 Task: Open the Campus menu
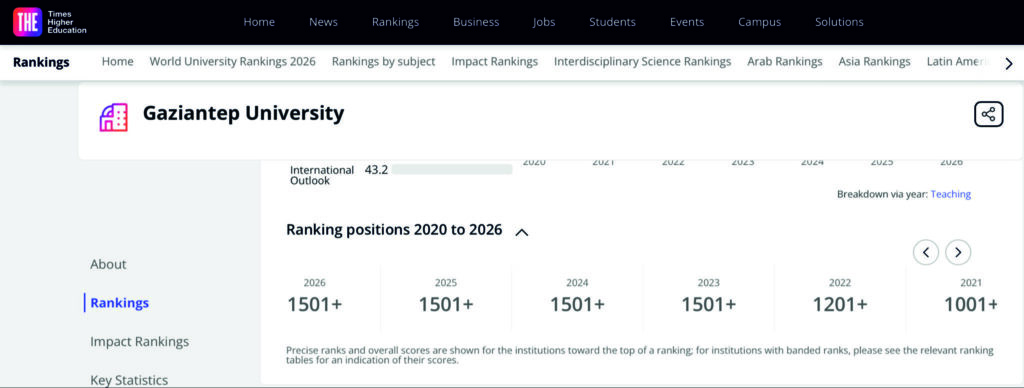(760, 22)
